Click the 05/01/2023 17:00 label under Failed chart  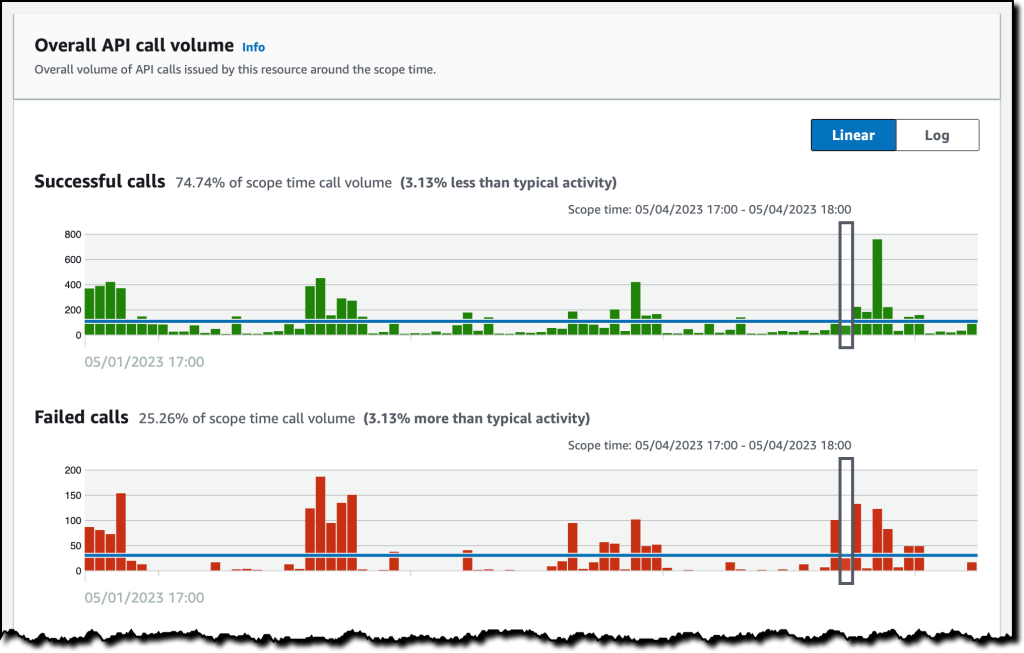(x=144, y=597)
